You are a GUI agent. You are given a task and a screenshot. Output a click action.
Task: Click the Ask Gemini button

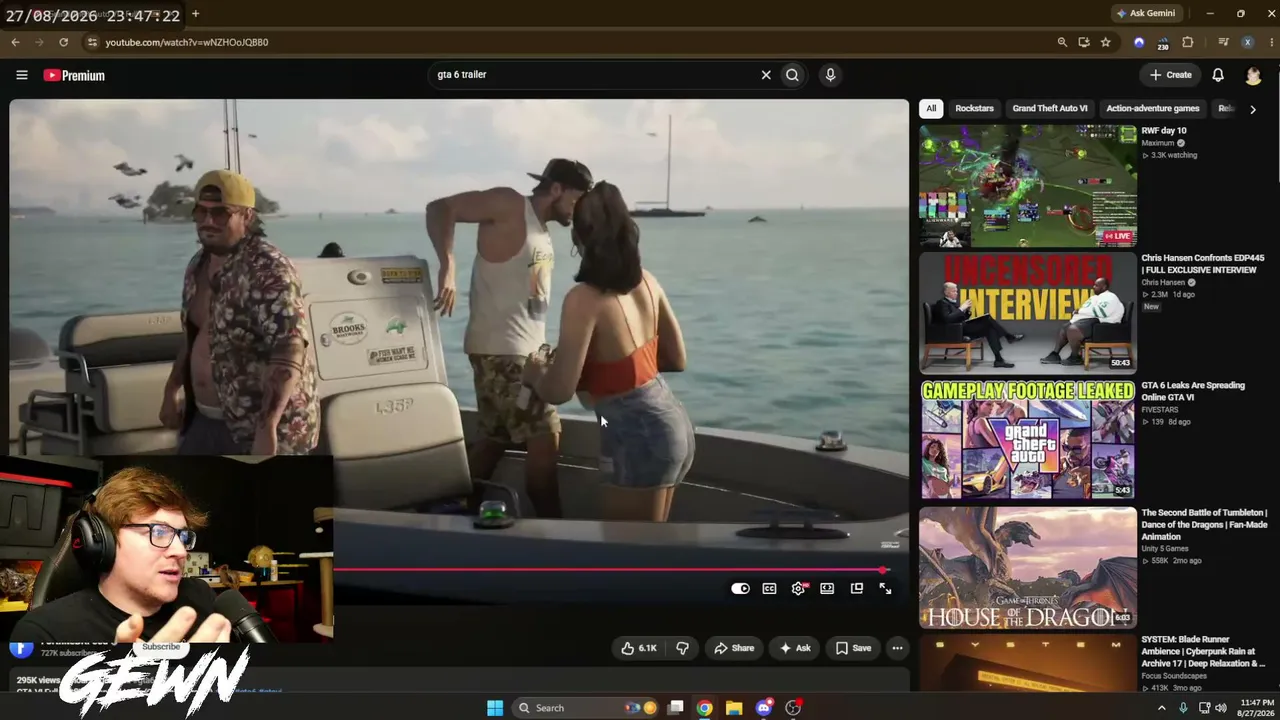coord(1146,13)
